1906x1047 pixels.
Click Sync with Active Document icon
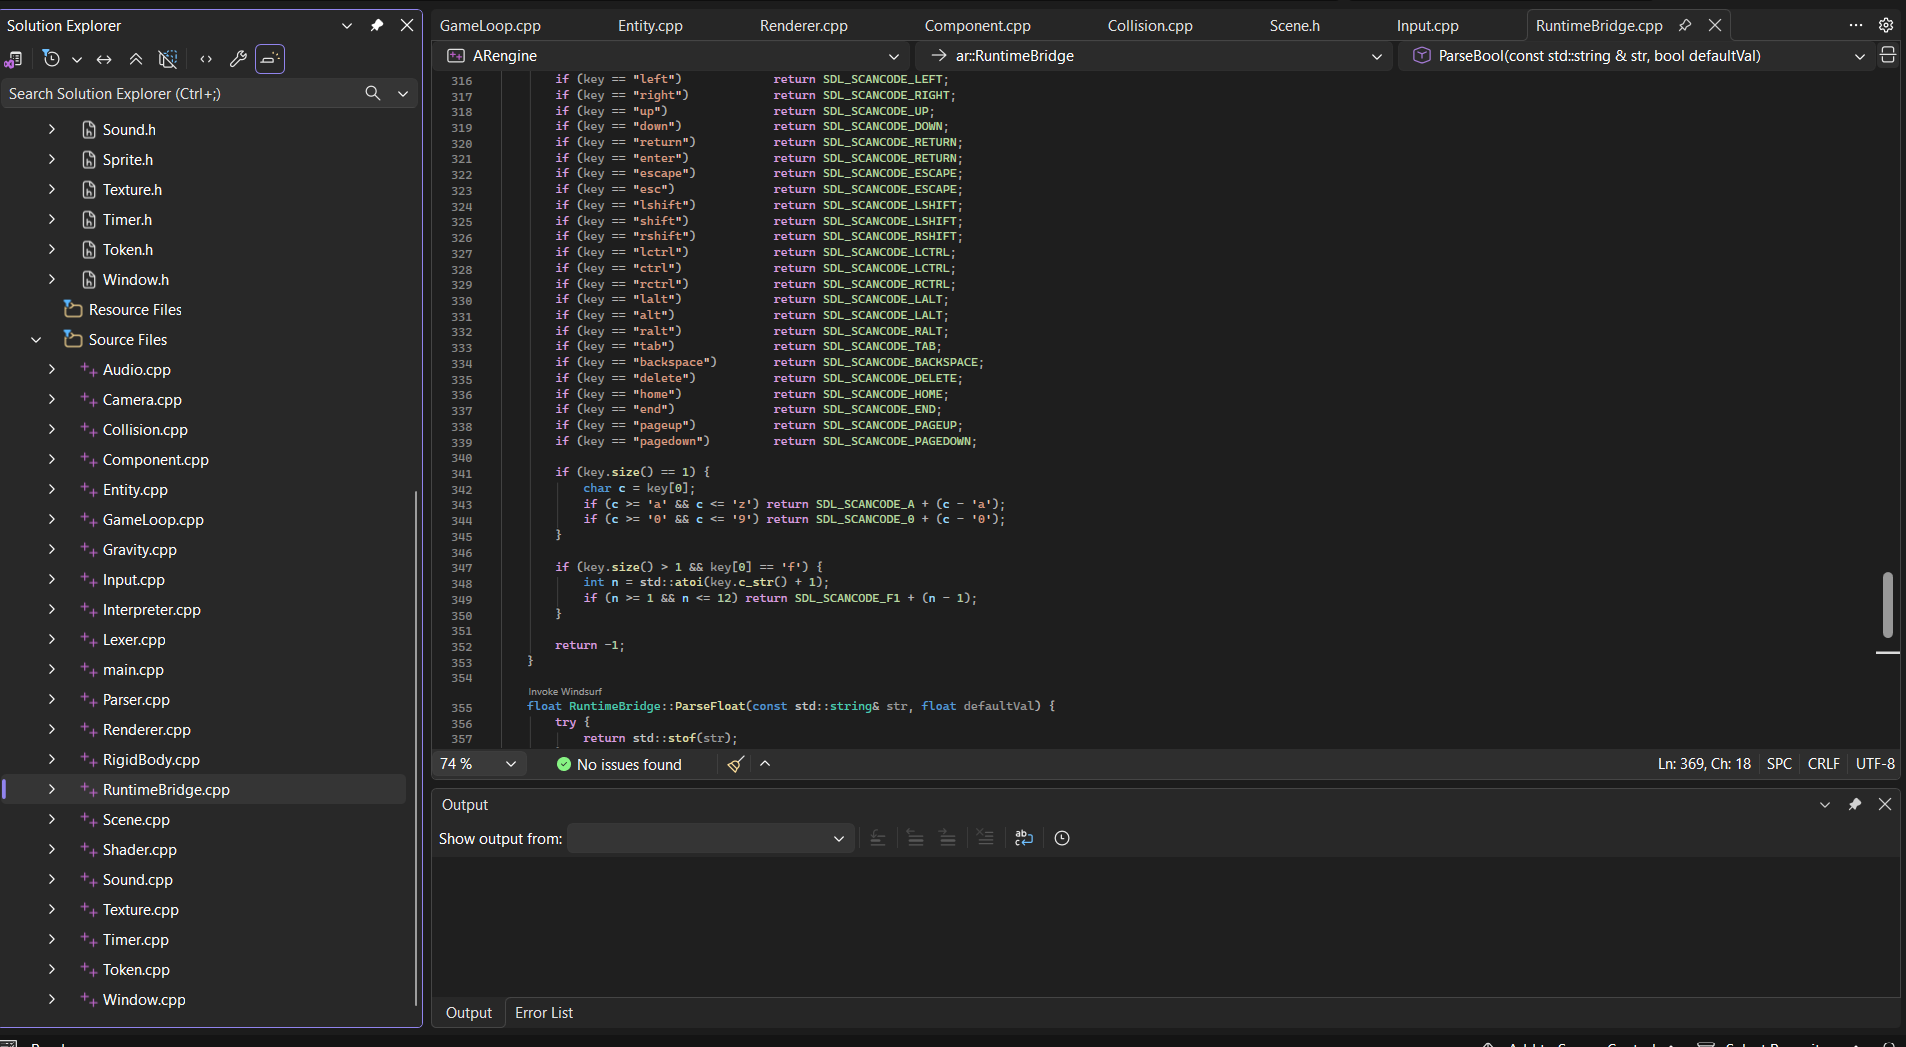point(104,59)
